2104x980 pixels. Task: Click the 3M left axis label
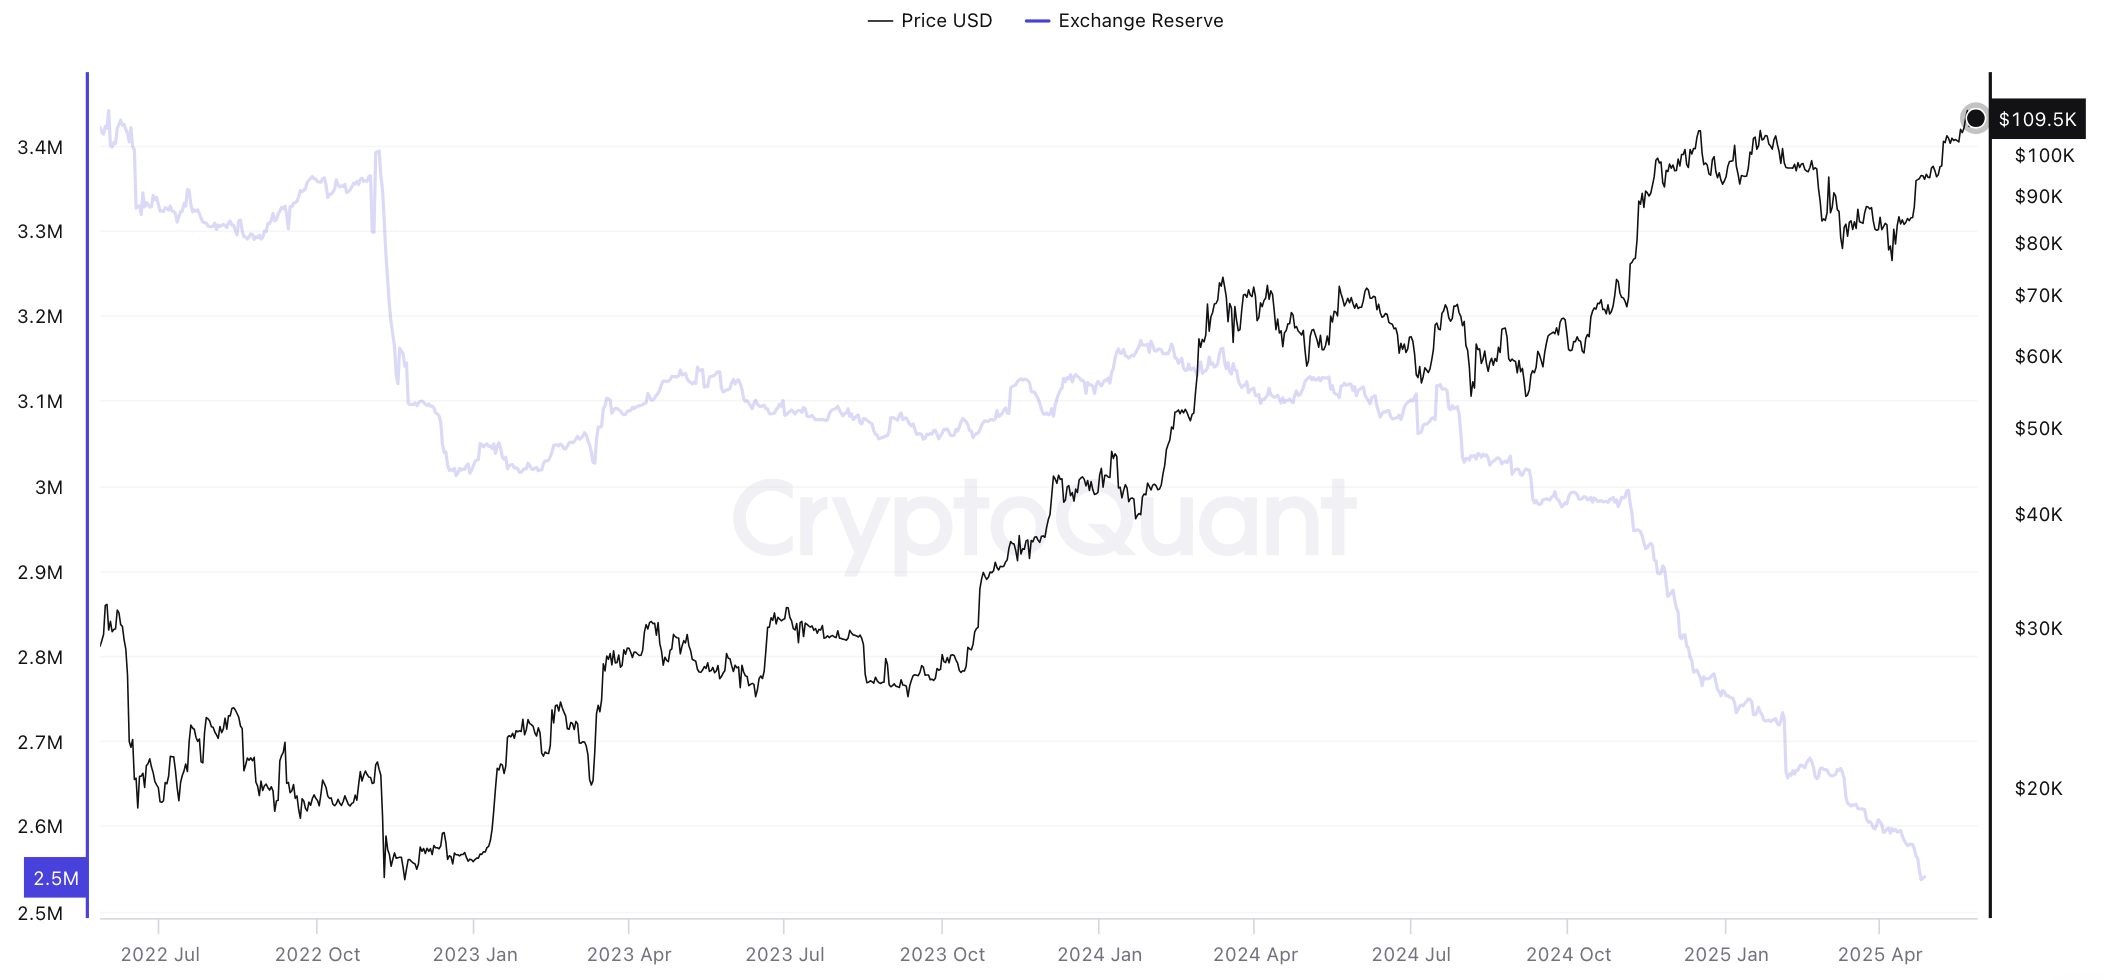coord(48,488)
